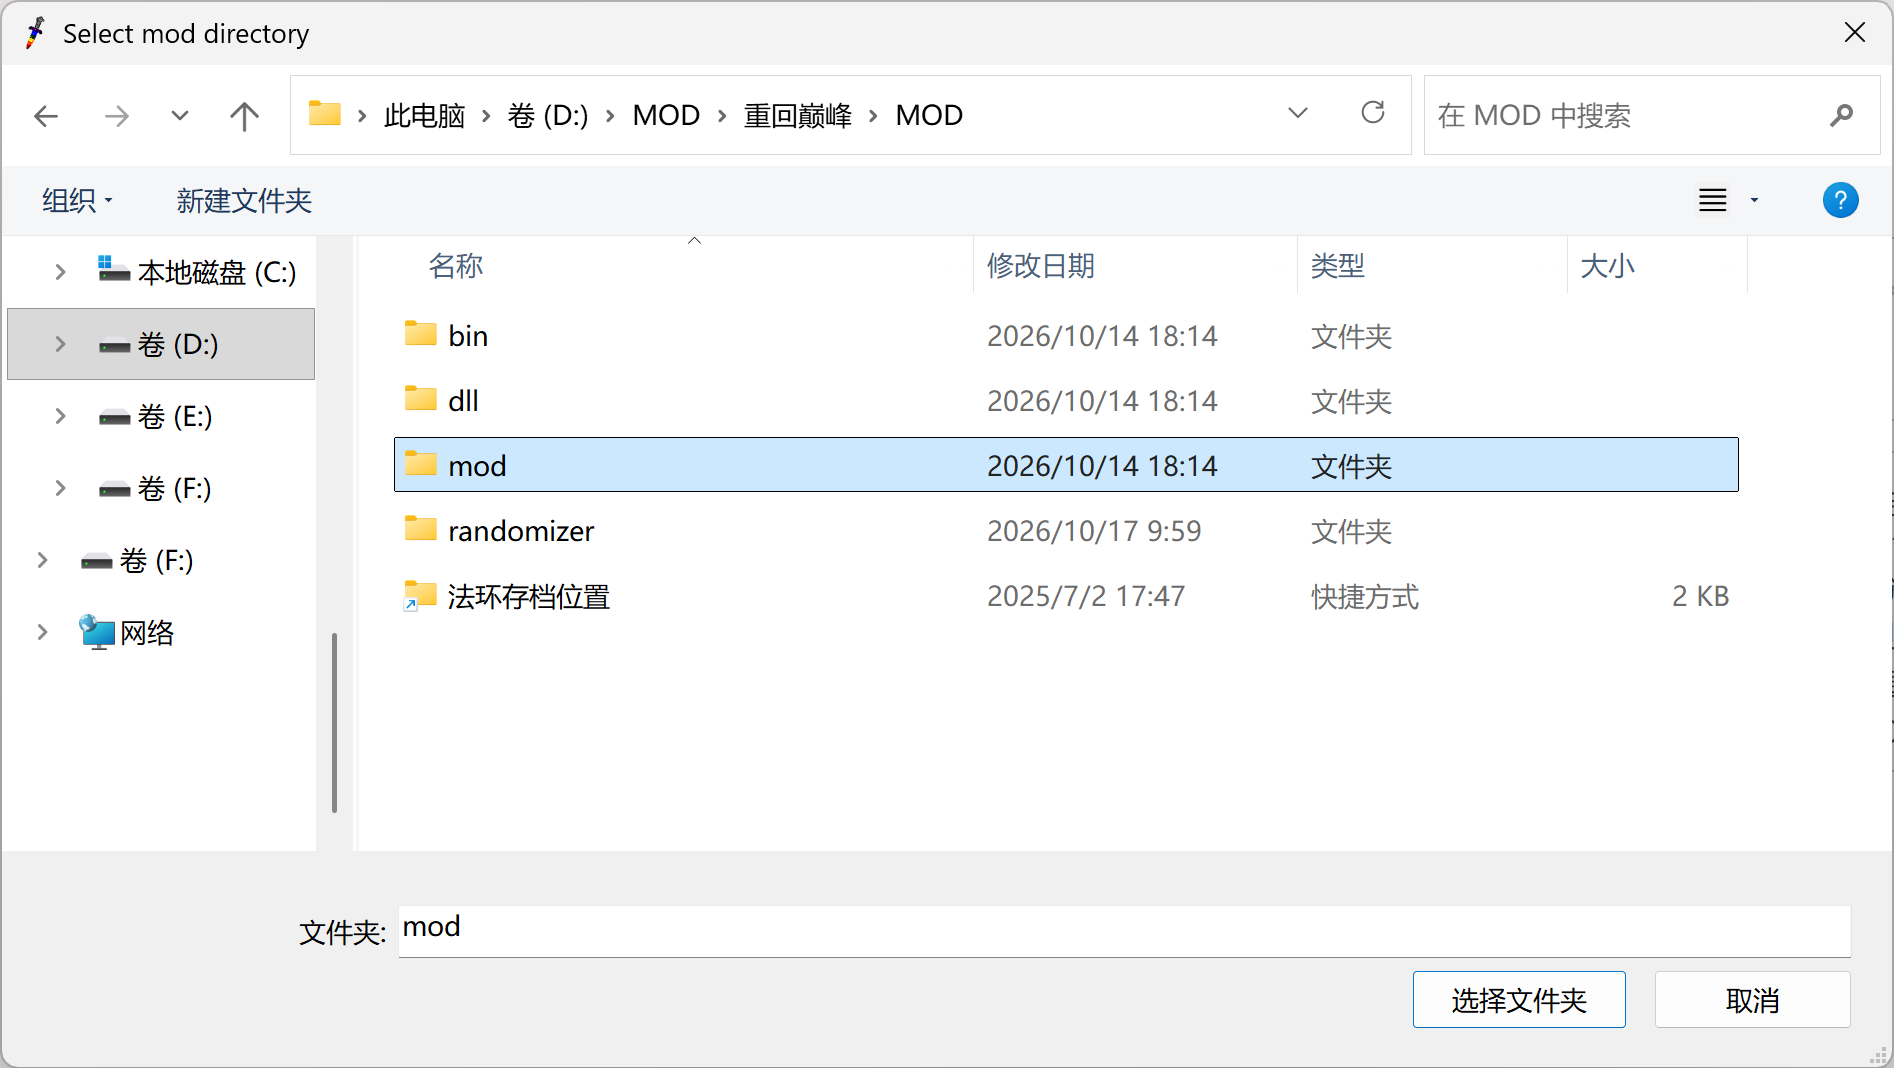
Task: Select the randomizer folder
Action: (1066, 531)
